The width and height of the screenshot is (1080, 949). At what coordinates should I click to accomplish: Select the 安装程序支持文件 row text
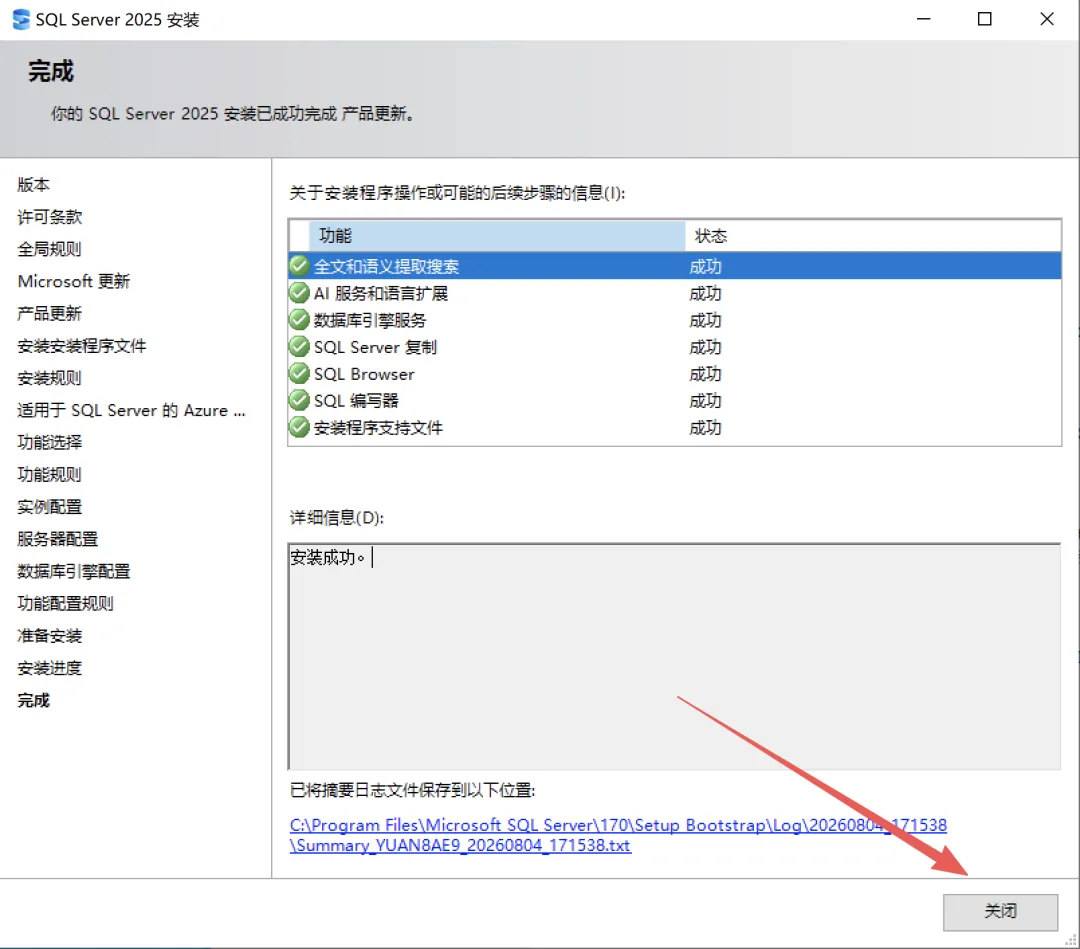pyautogui.click(x=378, y=428)
